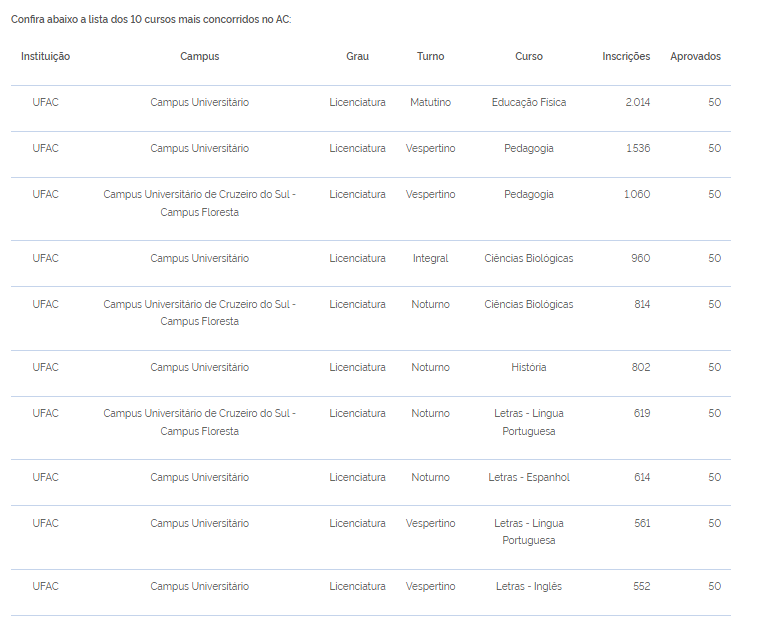Select the Letras - Espanhol course cell
Screen dimensions: 763x626
[x=529, y=478]
